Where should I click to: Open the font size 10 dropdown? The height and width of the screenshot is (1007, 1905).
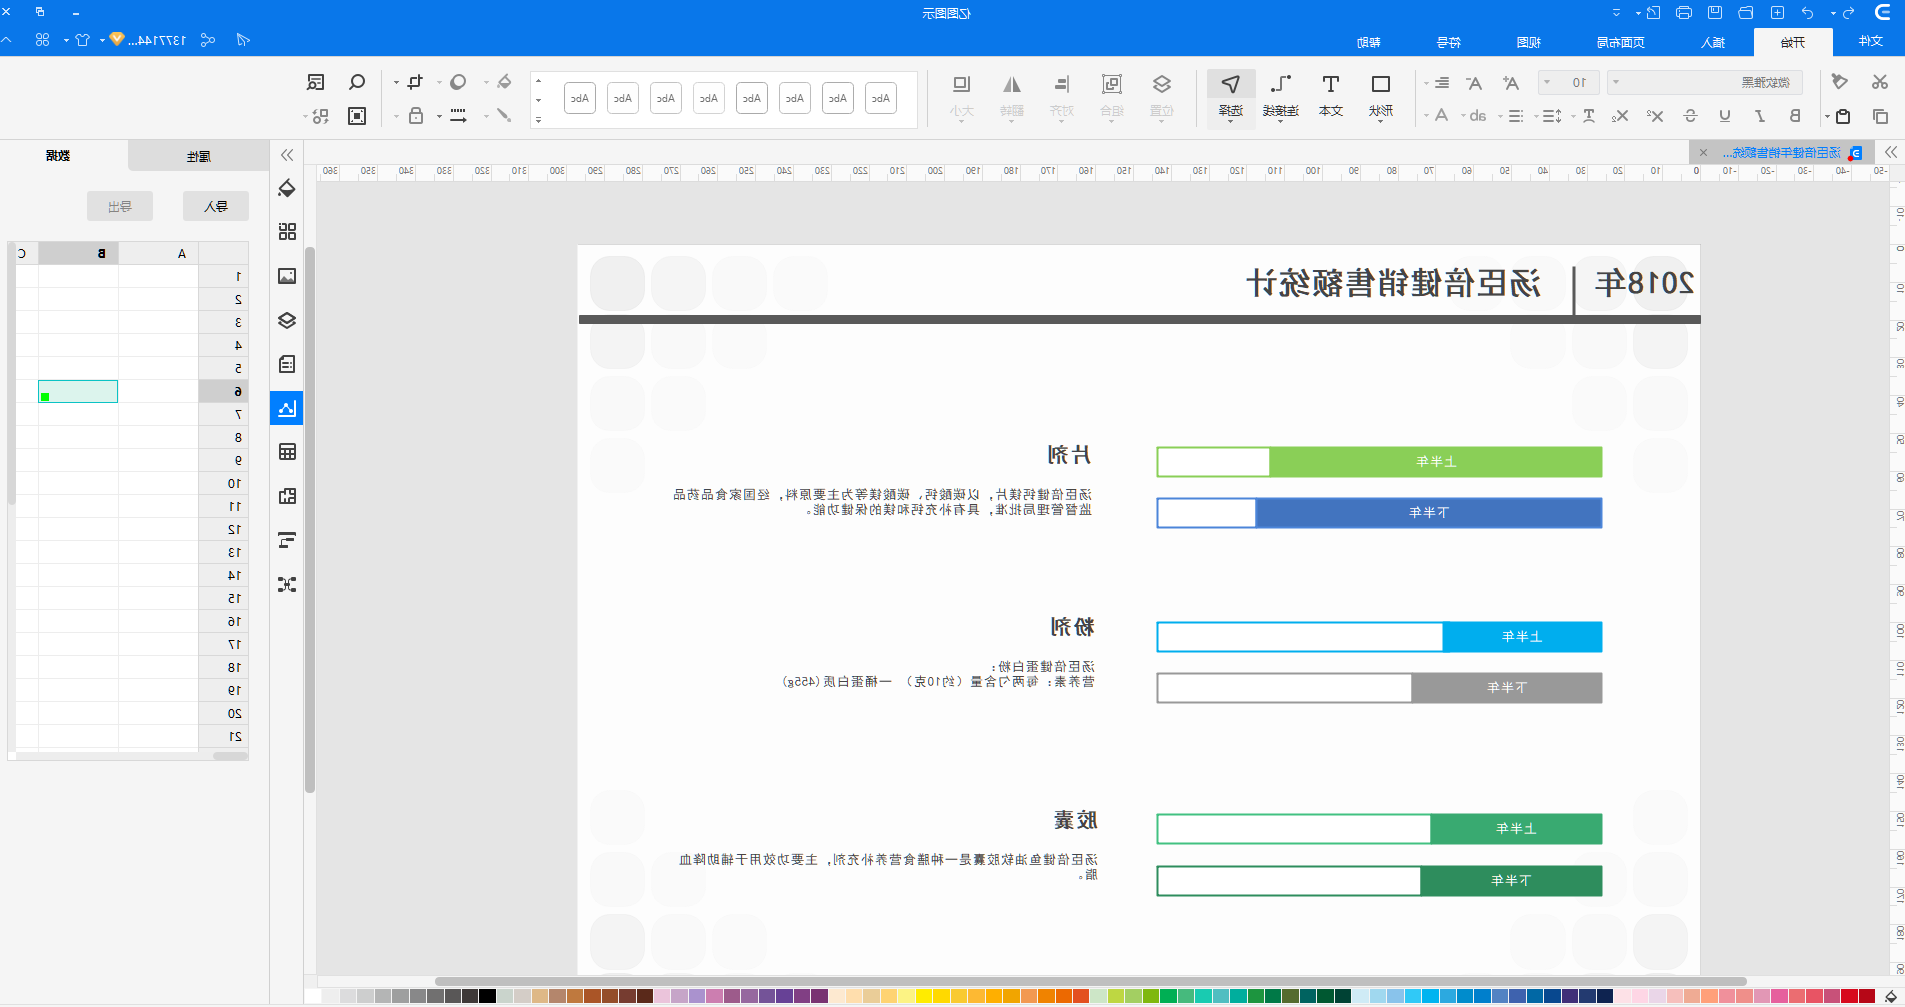point(1569,82)
